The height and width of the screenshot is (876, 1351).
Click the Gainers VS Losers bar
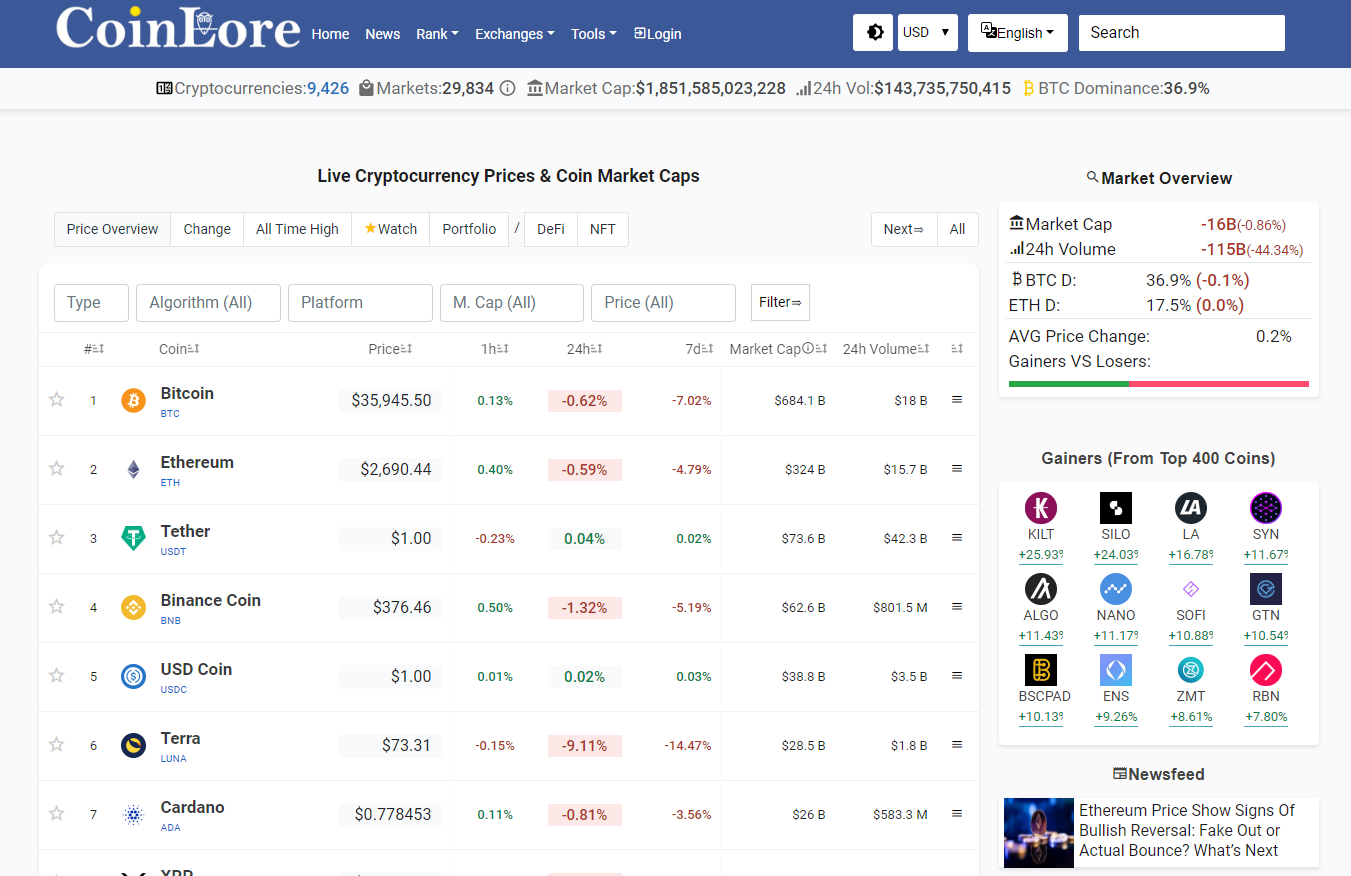(x=1159, y=383)
